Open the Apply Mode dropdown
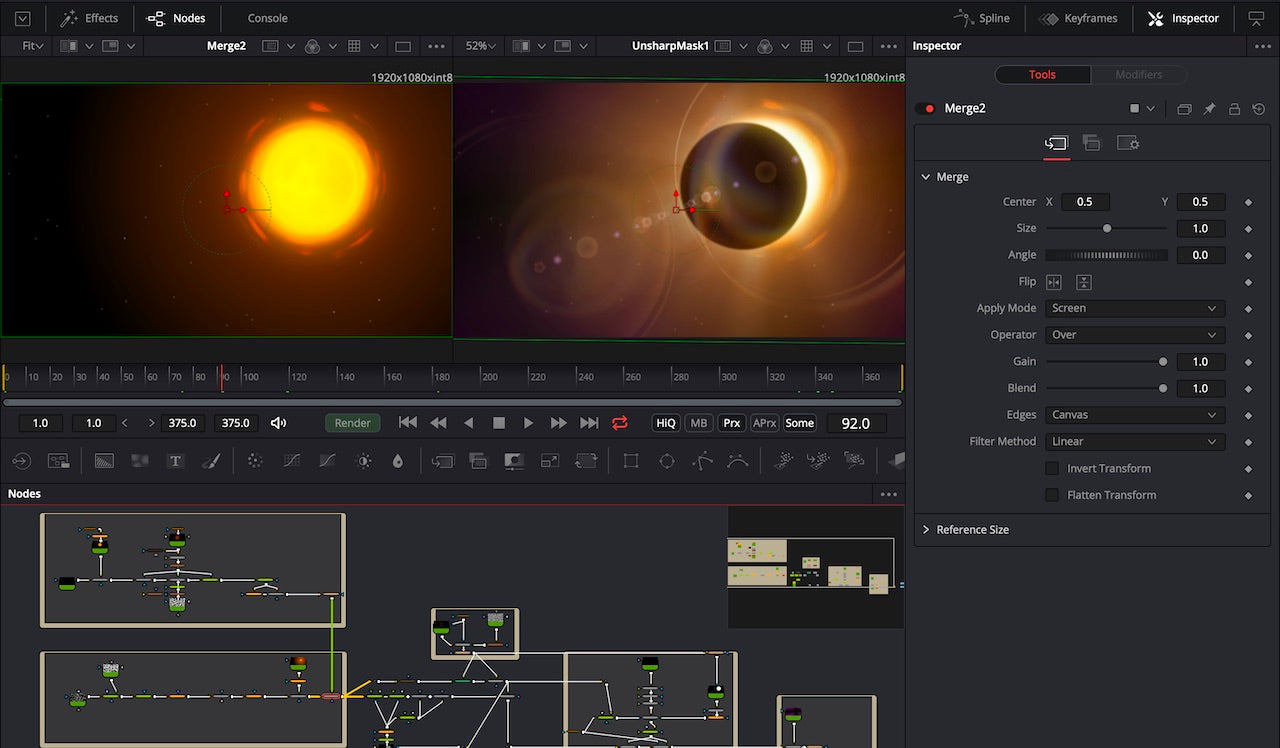1280x748 pixels. tap(1134, 308)
